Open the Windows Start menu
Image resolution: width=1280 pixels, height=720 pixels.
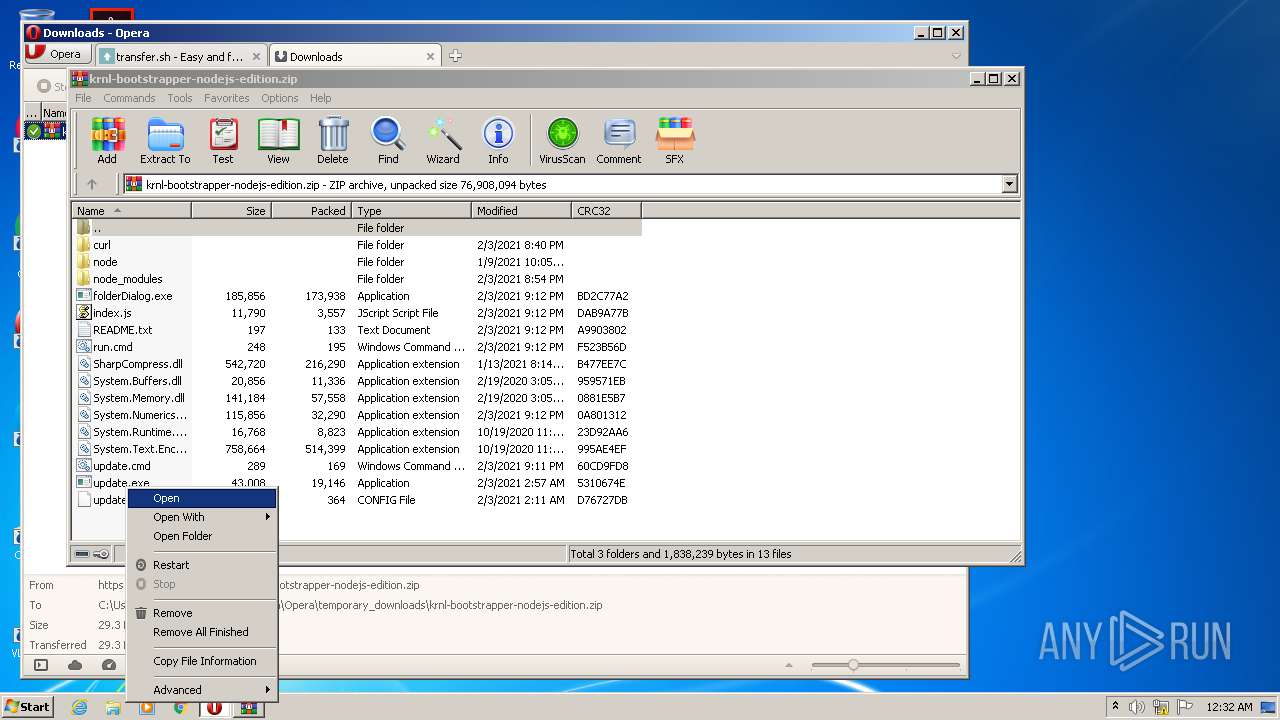(x=28, y=706)
